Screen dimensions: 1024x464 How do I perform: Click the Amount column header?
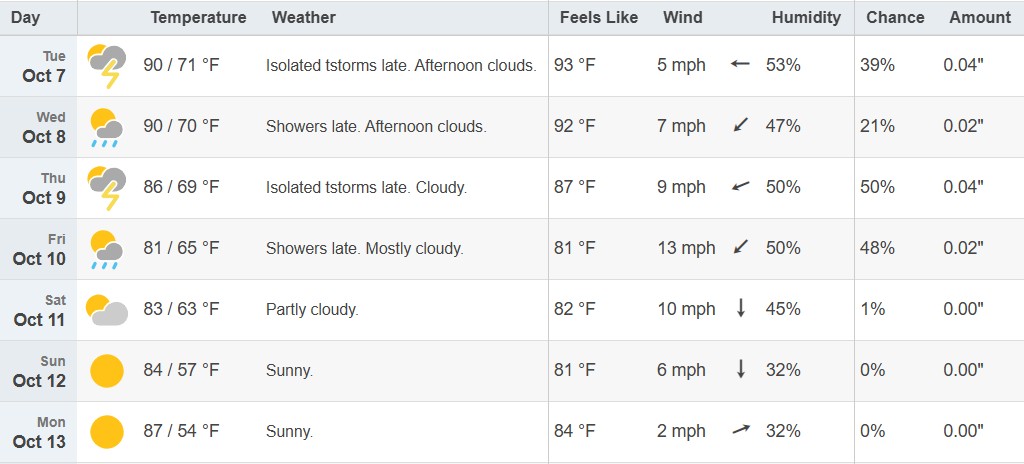(980, 17)
